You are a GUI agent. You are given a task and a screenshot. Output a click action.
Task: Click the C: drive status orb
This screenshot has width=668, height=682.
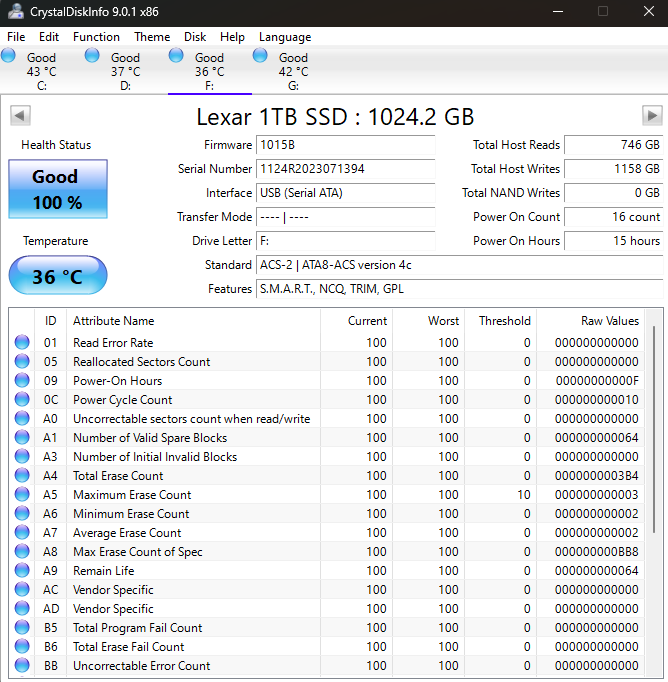click(9, 56)
